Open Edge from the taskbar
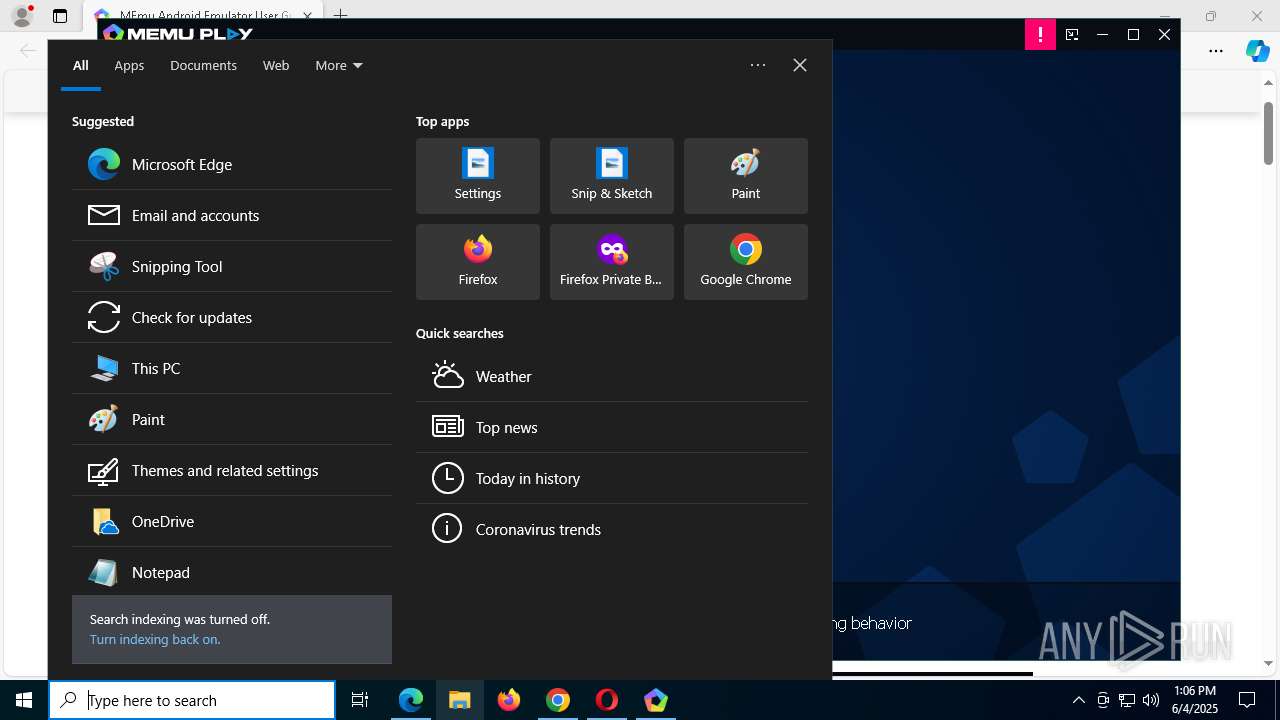This screenshot has height=720, width=1280. 411,700
